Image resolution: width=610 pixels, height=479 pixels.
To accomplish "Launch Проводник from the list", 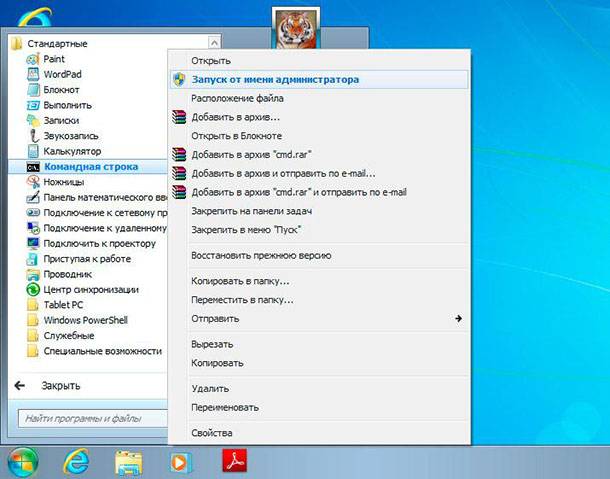I will (59, 274).
